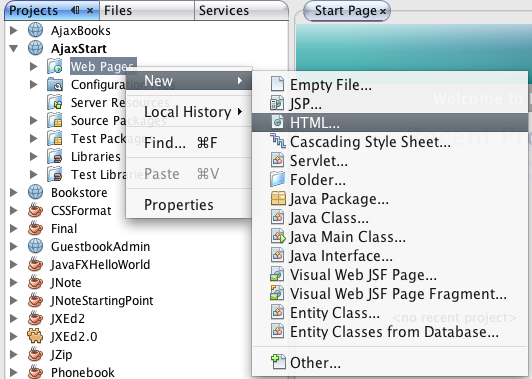Click the Empty File page icon
This screenshot has height=379, width=532.
tap(277, 84)
